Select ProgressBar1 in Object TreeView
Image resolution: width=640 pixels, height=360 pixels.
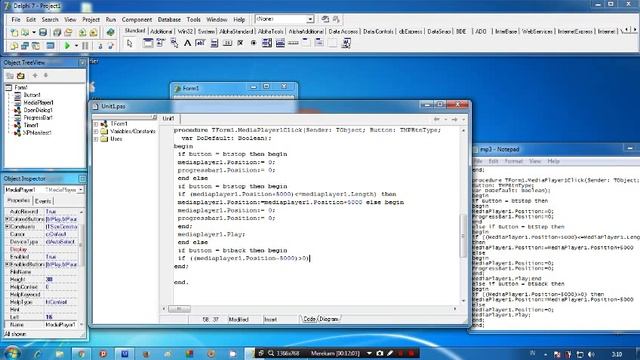click(x=38, y=118)
